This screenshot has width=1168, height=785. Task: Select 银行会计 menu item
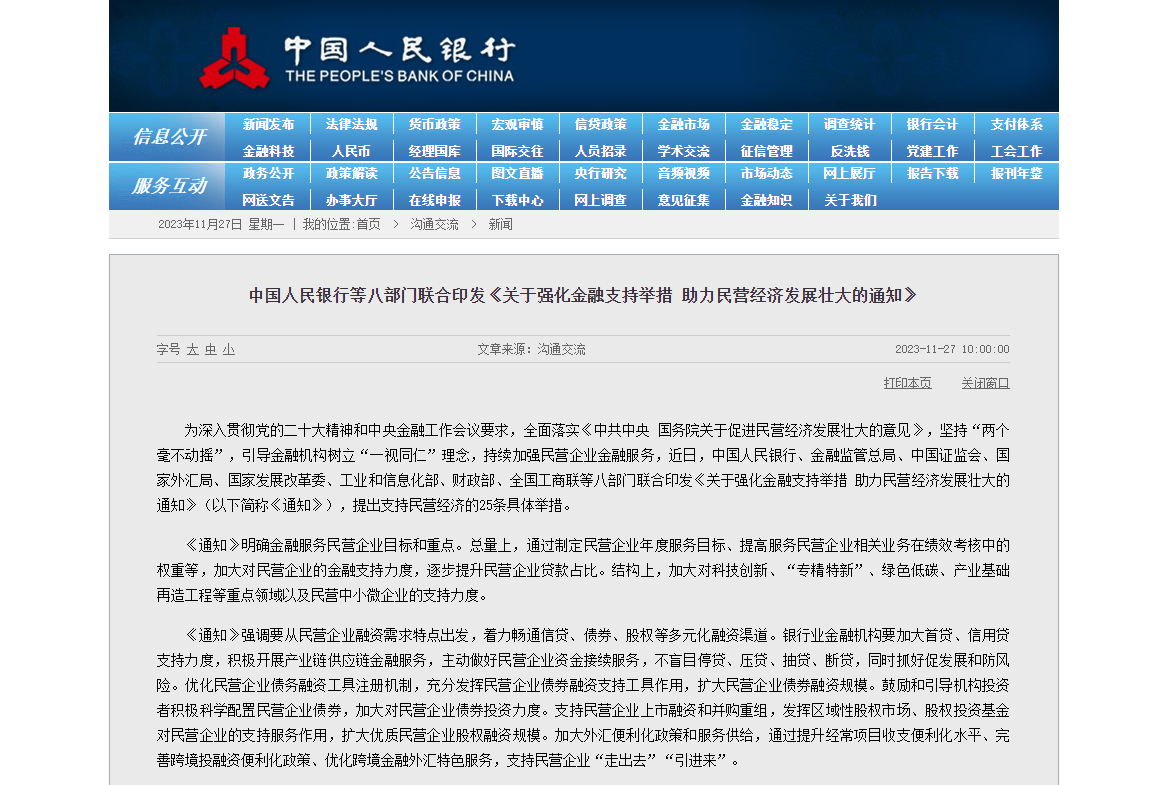coord(932,124)
